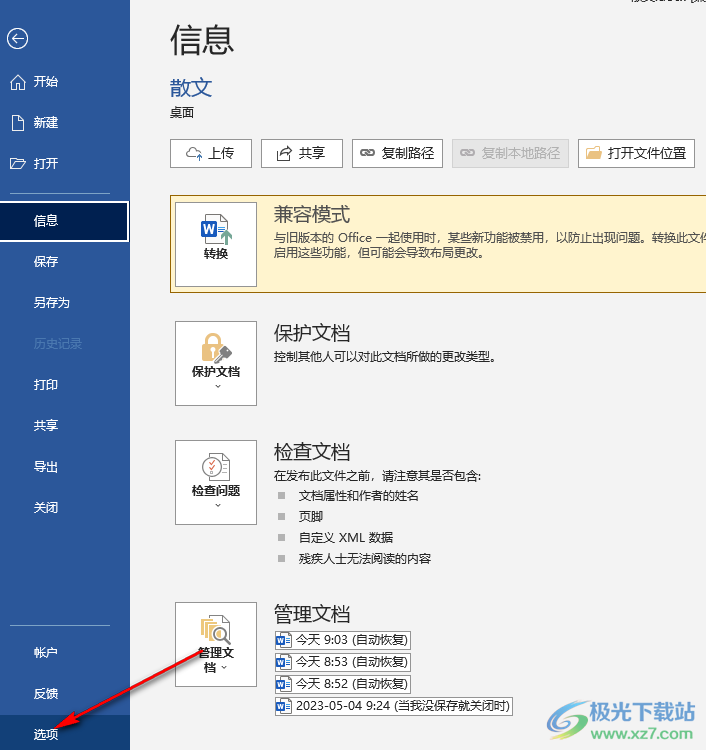Choose 打印 from the sidebar menu
This screenshot has width=706, height=750.
coord(46,385)
